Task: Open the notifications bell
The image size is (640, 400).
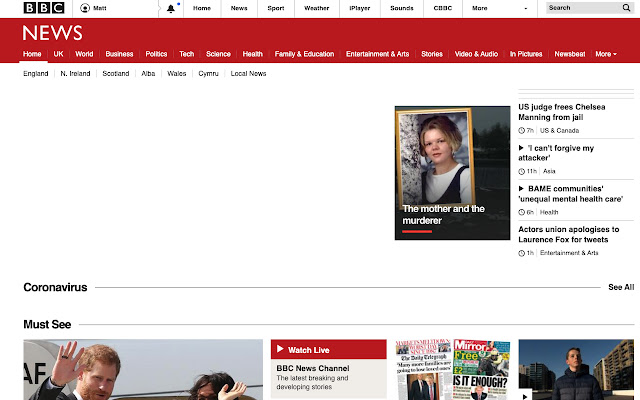Action: coord(171,8)
